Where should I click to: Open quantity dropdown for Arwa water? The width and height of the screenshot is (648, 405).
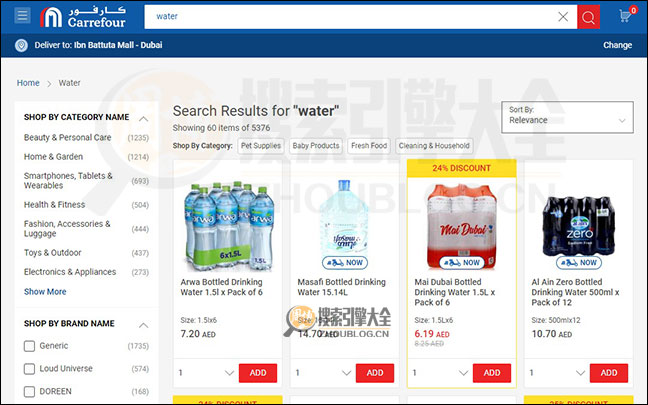(x=206, y=373)
